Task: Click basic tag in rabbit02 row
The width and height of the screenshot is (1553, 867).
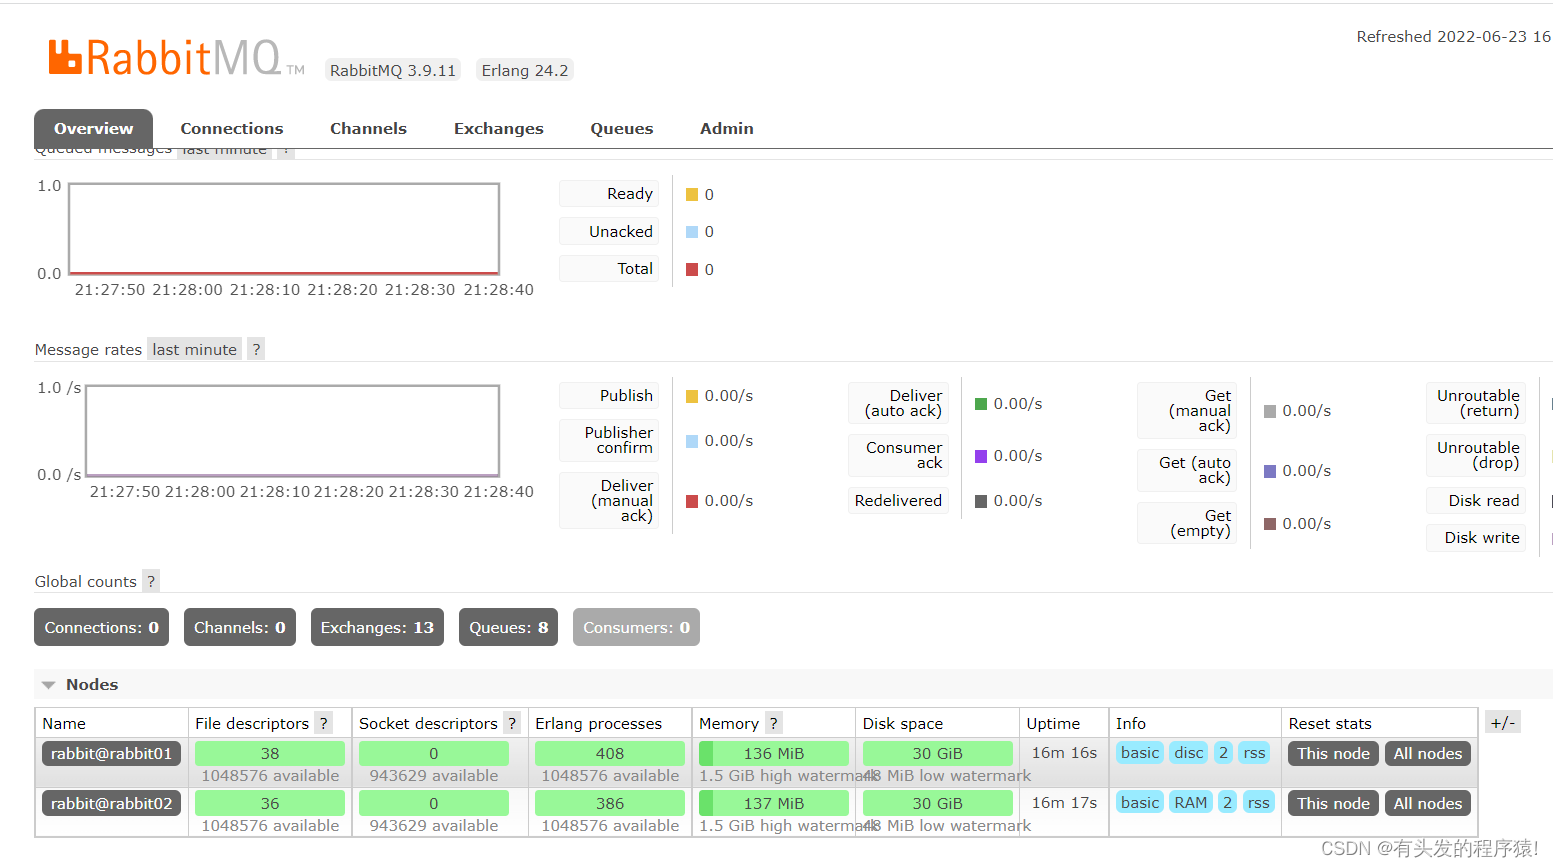Action: tap(1140, 802)
